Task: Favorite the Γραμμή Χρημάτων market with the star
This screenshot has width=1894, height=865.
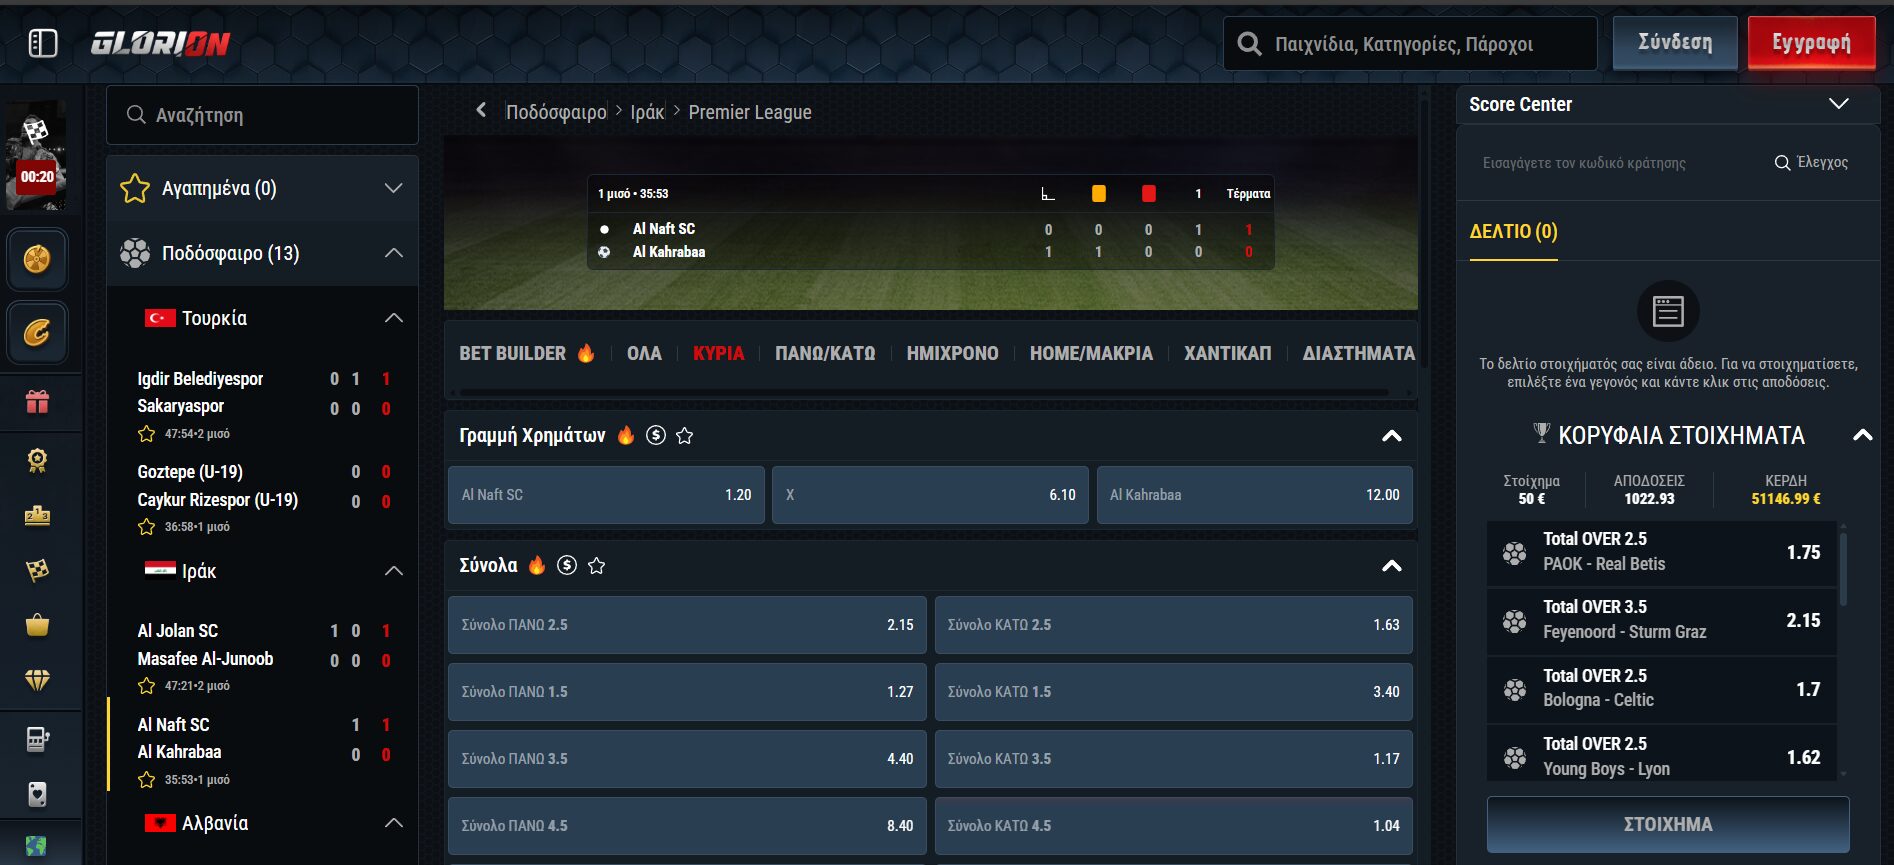Action: click(685, 435)
